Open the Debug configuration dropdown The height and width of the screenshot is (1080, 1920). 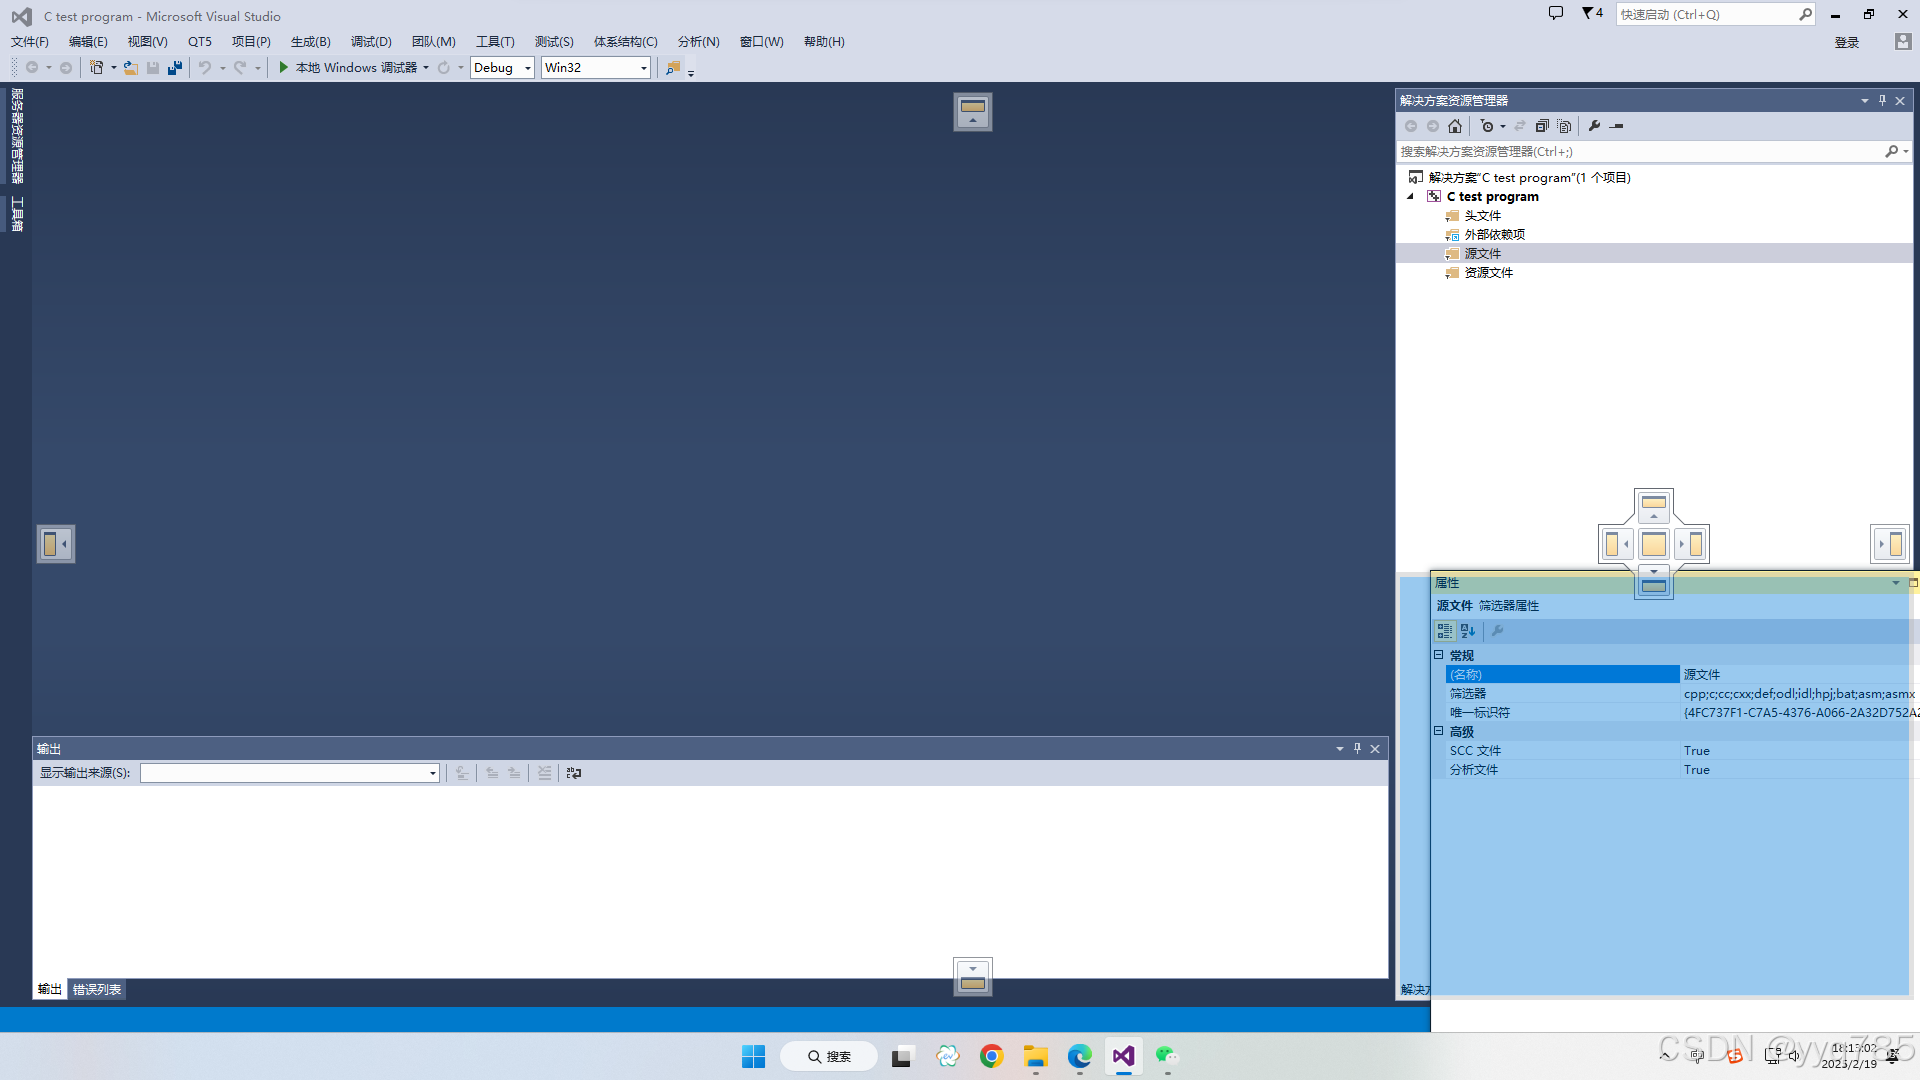(527, 67)
